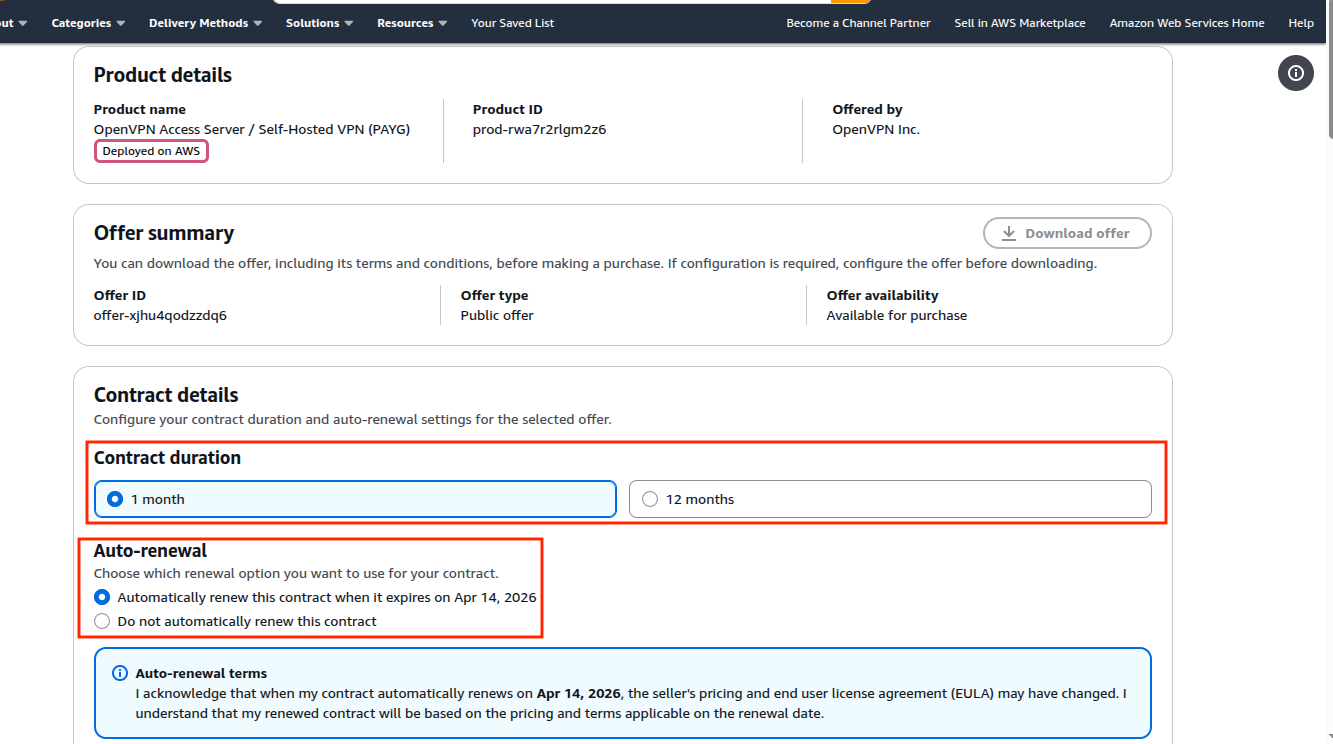Screen dimensions: 1333x744
Task: Enable automatic renewal on Apr 14, 2026
Action: [x=102, y=597]
